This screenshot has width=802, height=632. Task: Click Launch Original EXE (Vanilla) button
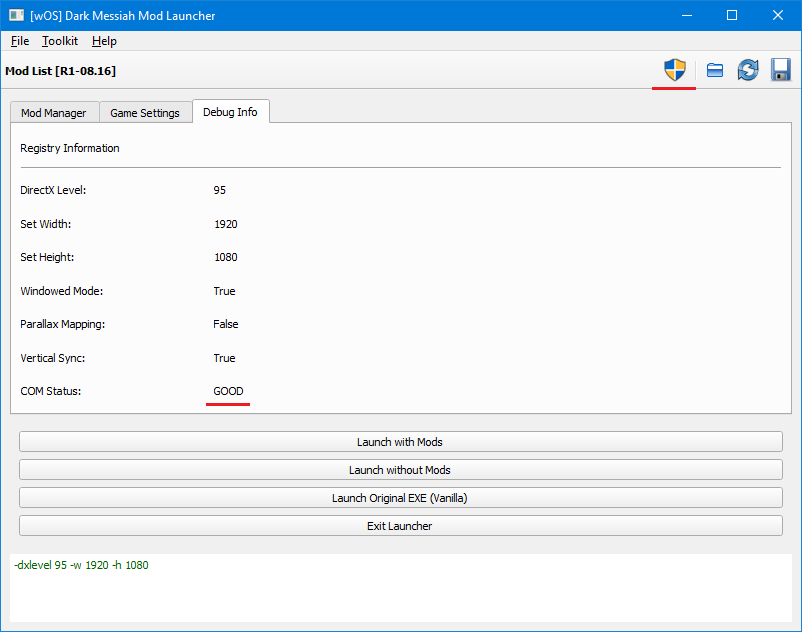400,498
